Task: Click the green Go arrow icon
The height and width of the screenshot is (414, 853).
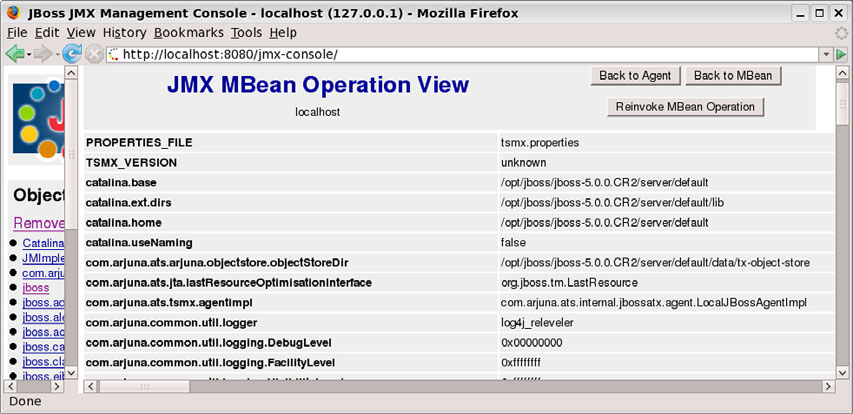Action: click(x=842, y=53)
